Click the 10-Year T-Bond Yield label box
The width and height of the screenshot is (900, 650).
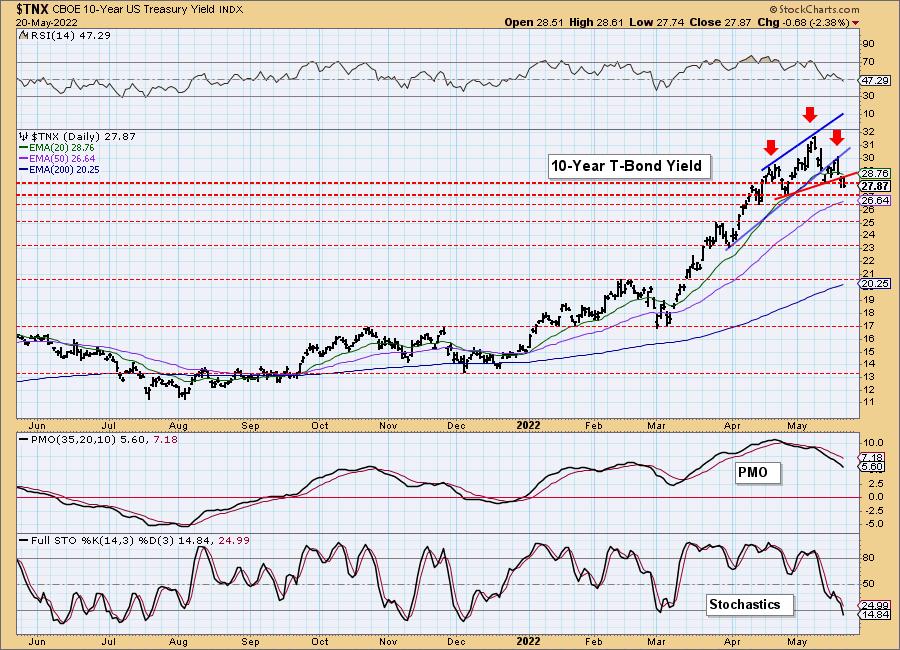point(627,166)
